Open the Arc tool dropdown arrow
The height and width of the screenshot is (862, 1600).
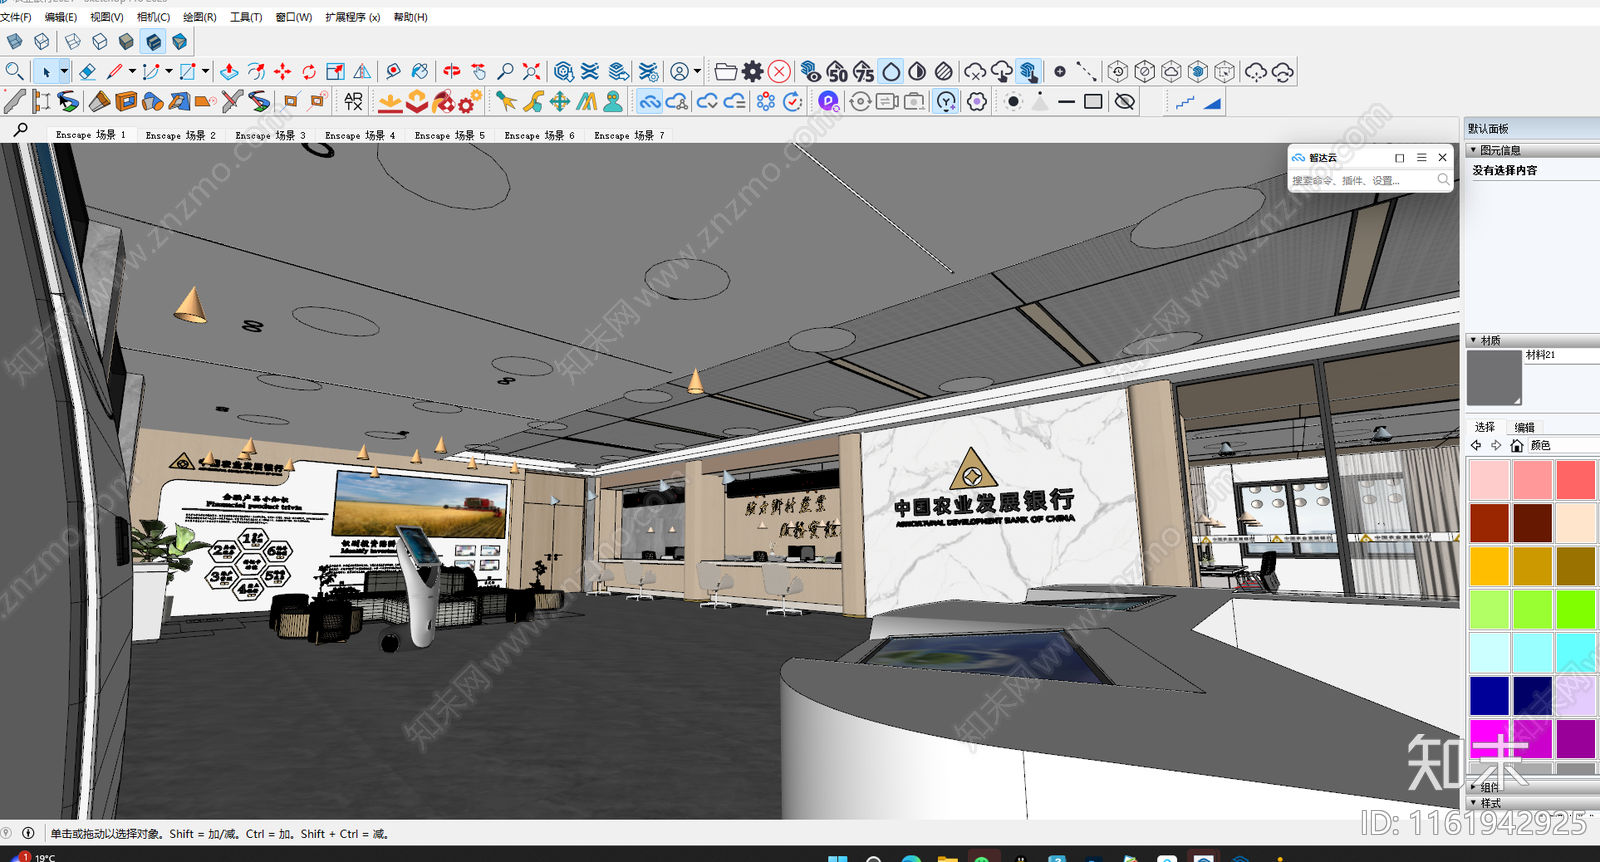tap(169, 72)
